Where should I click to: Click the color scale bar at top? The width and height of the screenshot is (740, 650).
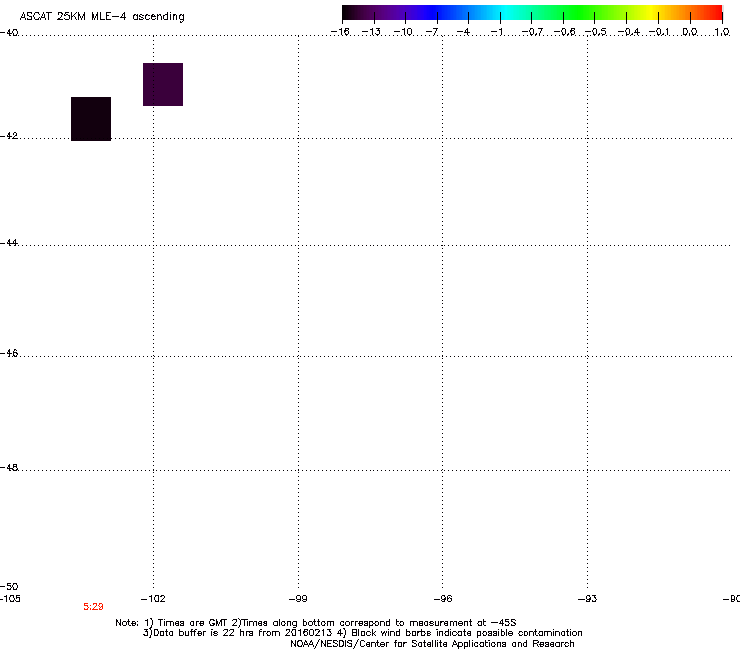click(532, 13)
